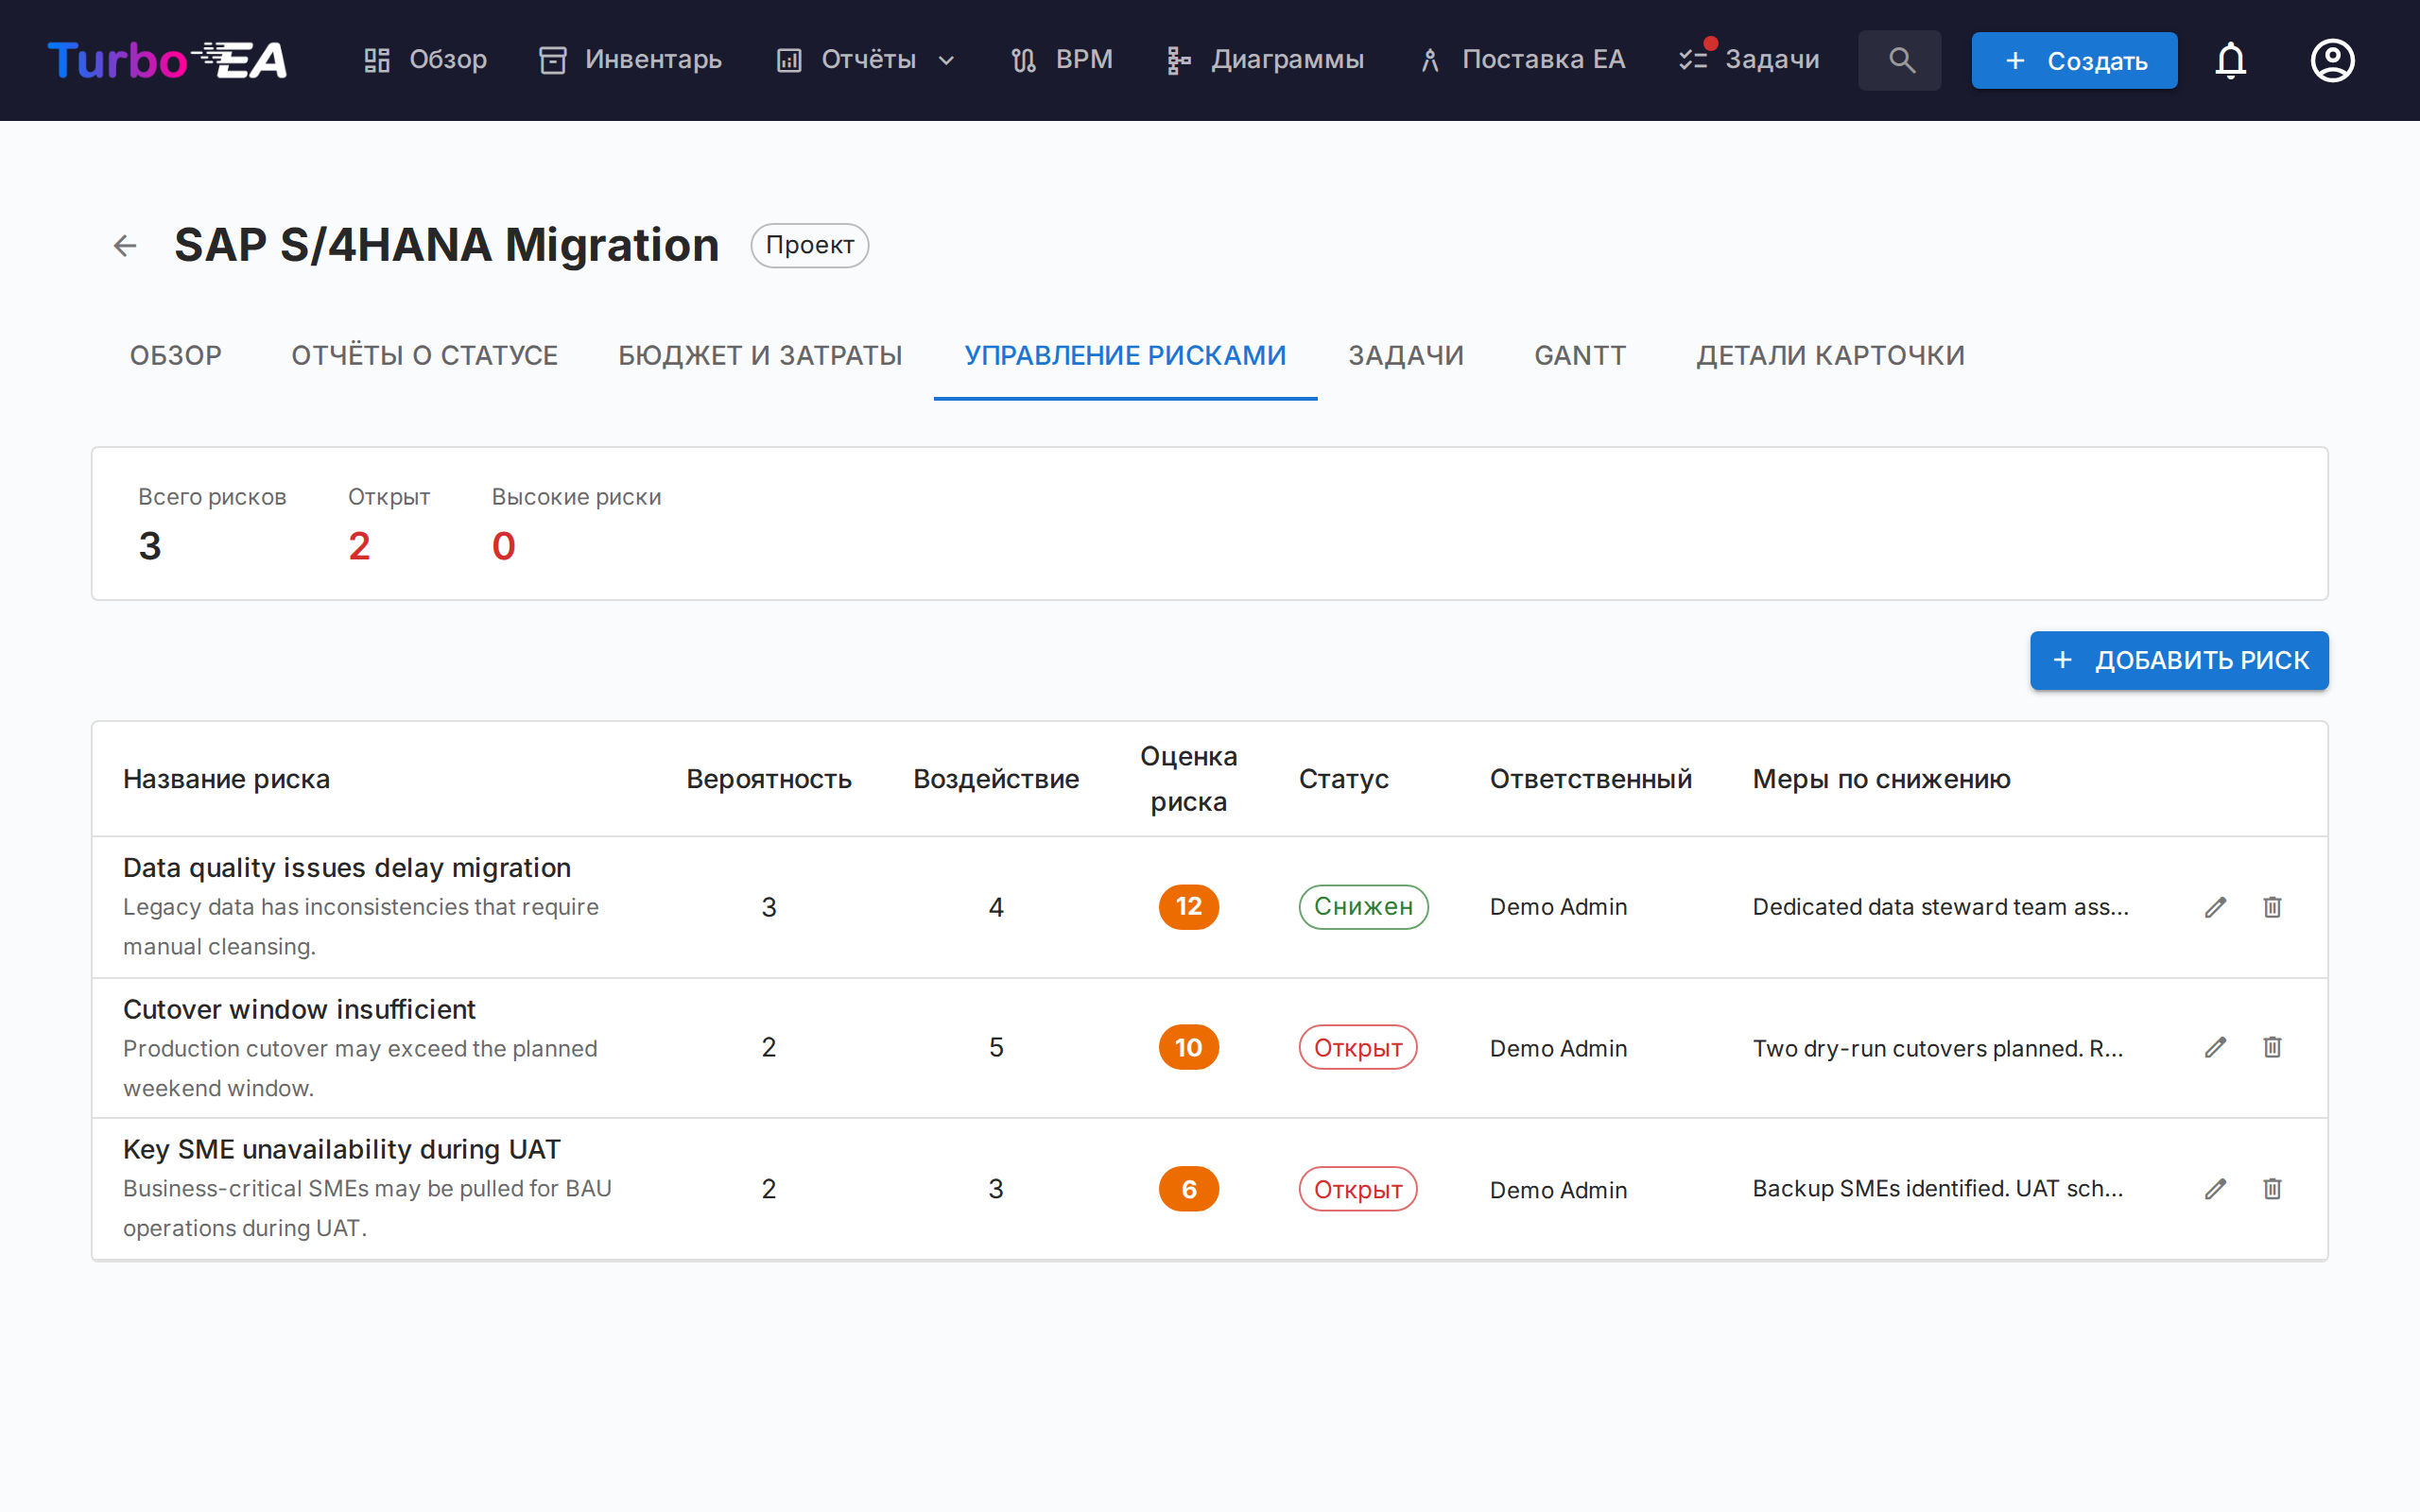Switch to the Бюджет и затраты tab
The height and width of the screenshot is (1512, 2420).
point(760,356)
